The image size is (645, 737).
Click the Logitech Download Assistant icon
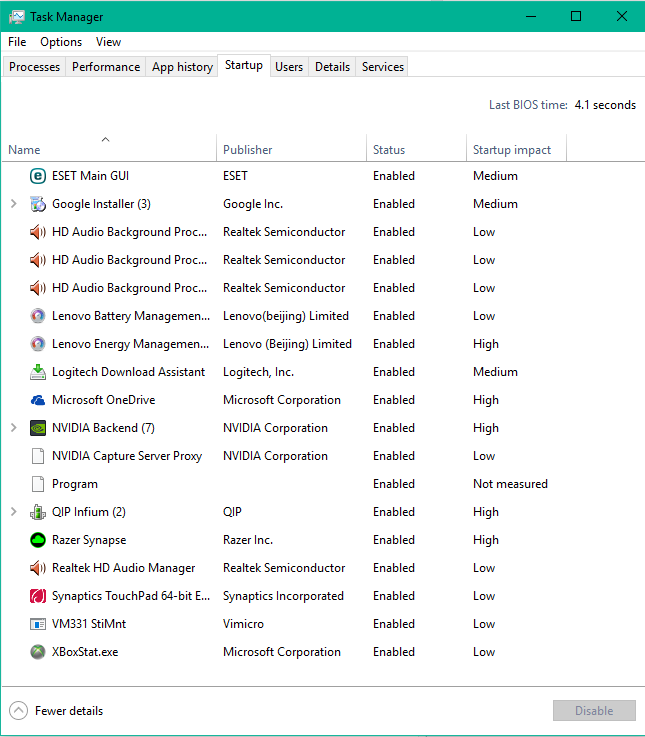[38, 372]
